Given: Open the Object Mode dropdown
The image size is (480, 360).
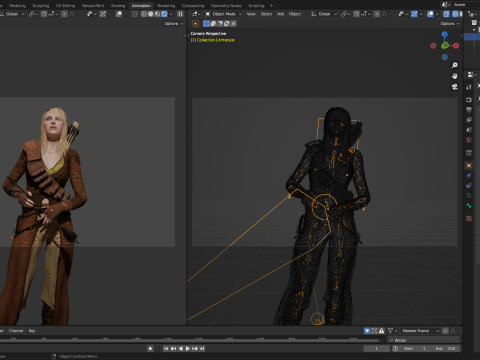Looking at the screenshot, I should click(x=223, y=14).
